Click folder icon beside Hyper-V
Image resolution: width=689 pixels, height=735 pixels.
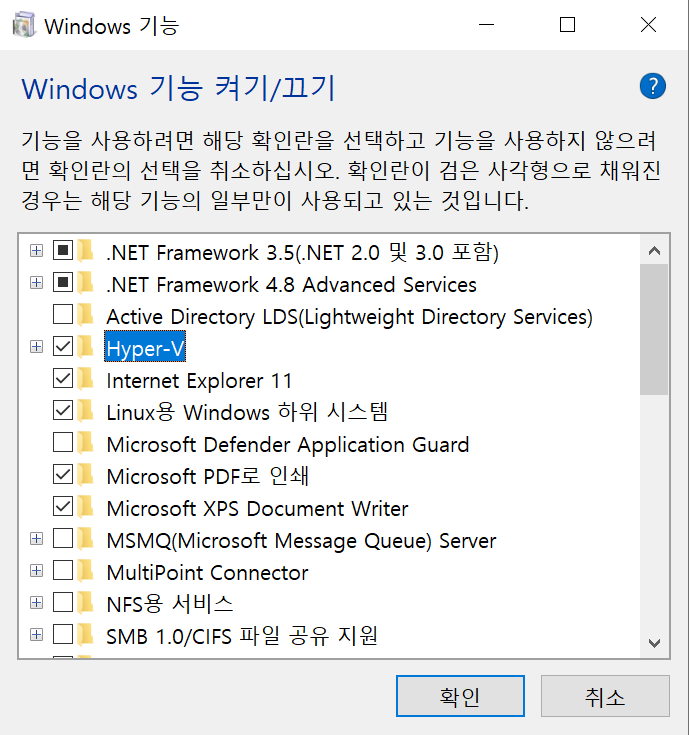pos(85,347)
